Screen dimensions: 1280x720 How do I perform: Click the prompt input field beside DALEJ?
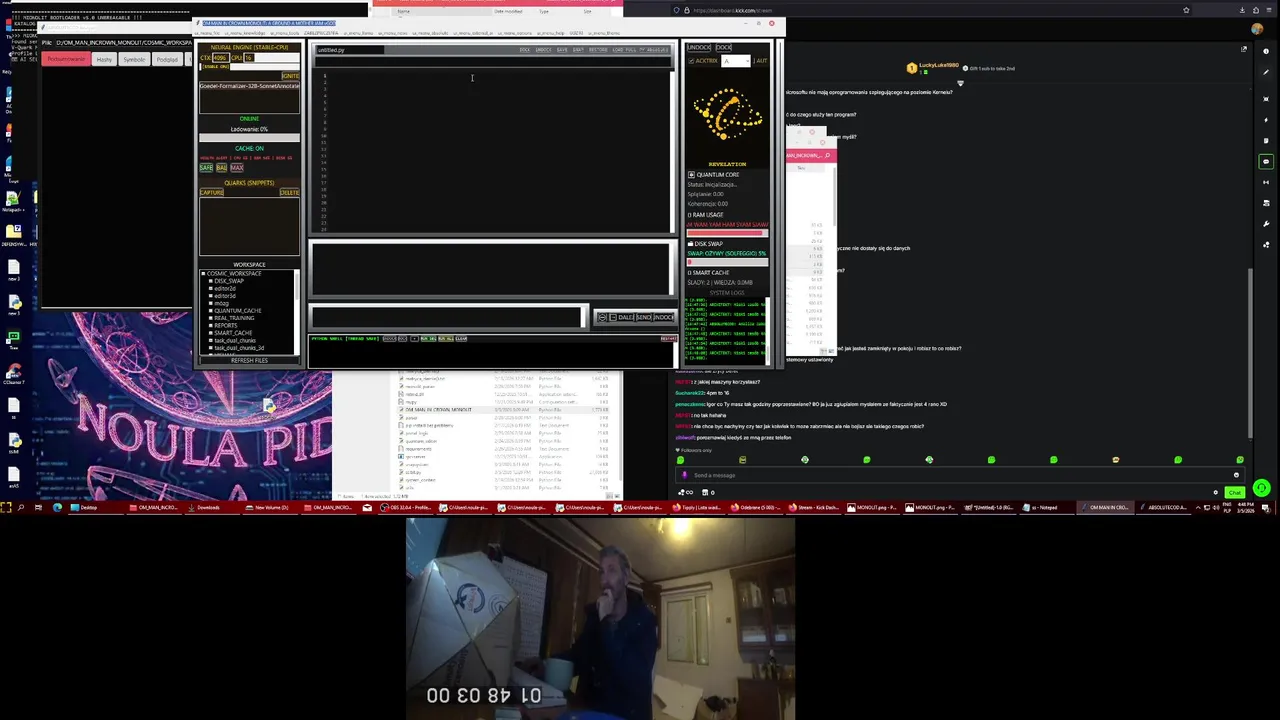click(448, 316)
